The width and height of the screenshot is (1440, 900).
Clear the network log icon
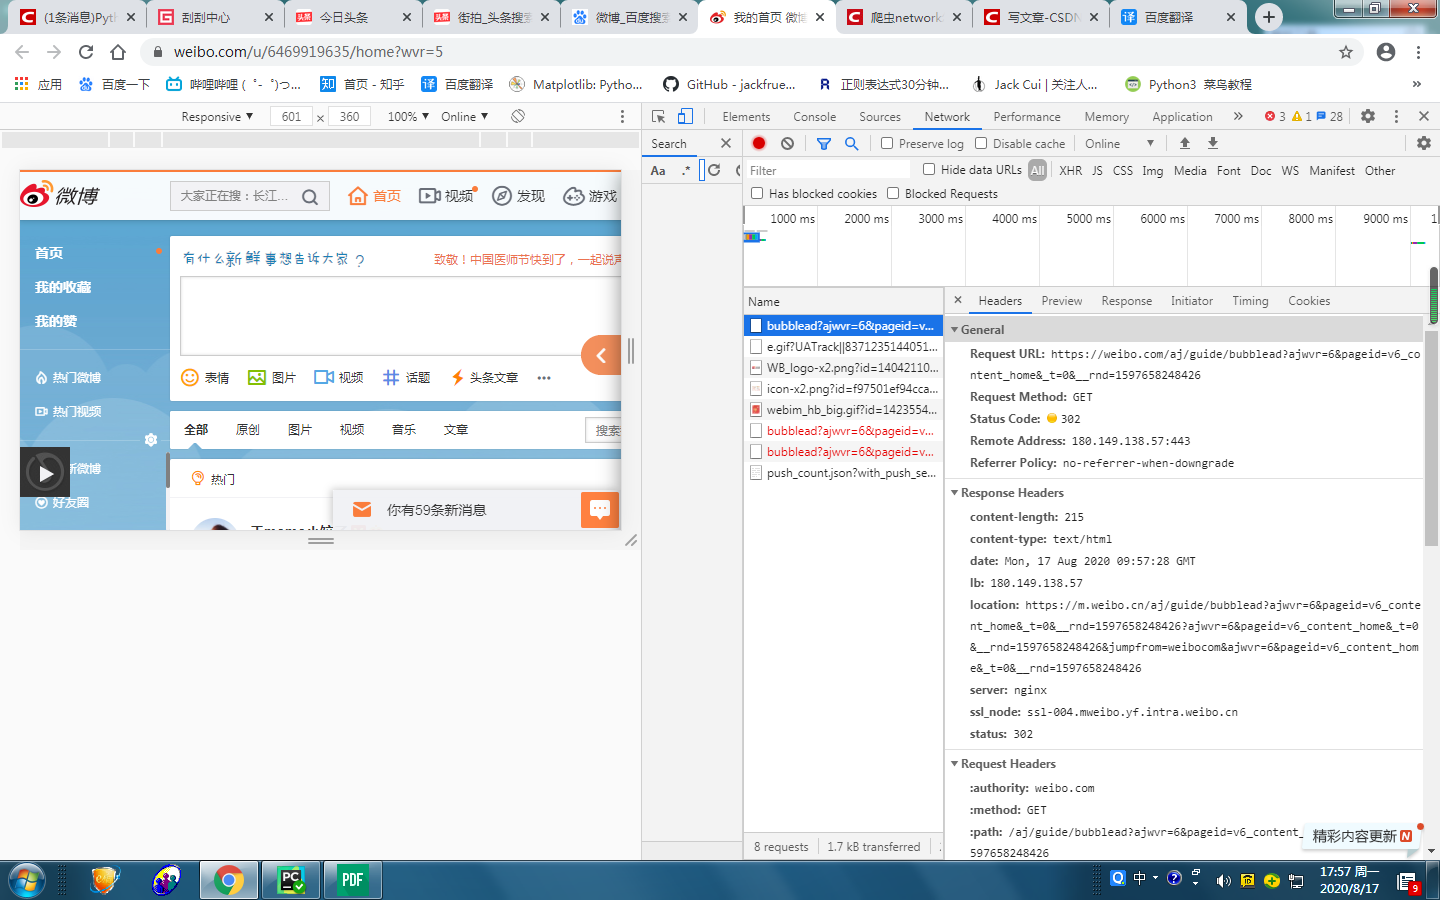pos(788,143)
